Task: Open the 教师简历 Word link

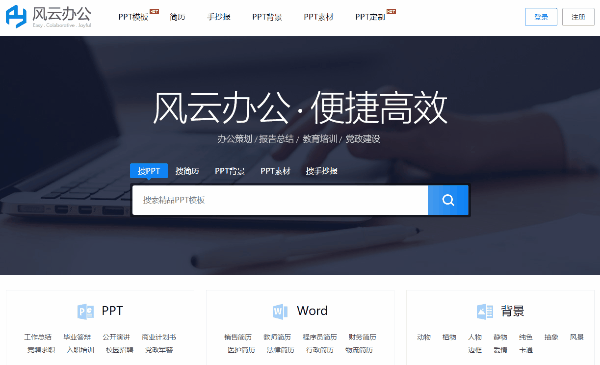Action: point(277,337)
